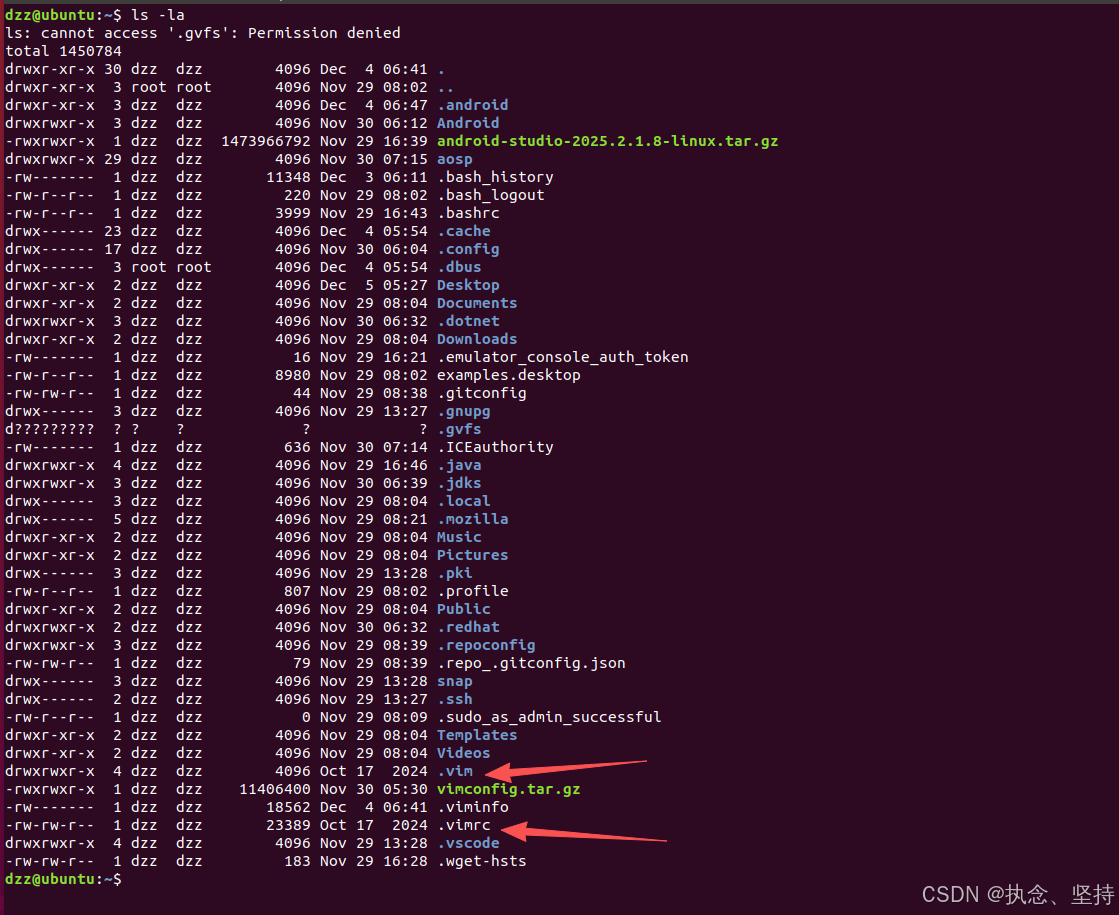The width and height of the screenshot is (1119, 915).
Task: Click the .config directory name
Action: tap(468, 249)
